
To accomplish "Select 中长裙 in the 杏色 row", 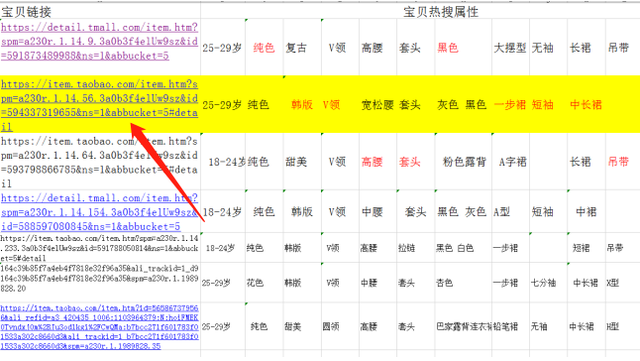I will [585, 283].
